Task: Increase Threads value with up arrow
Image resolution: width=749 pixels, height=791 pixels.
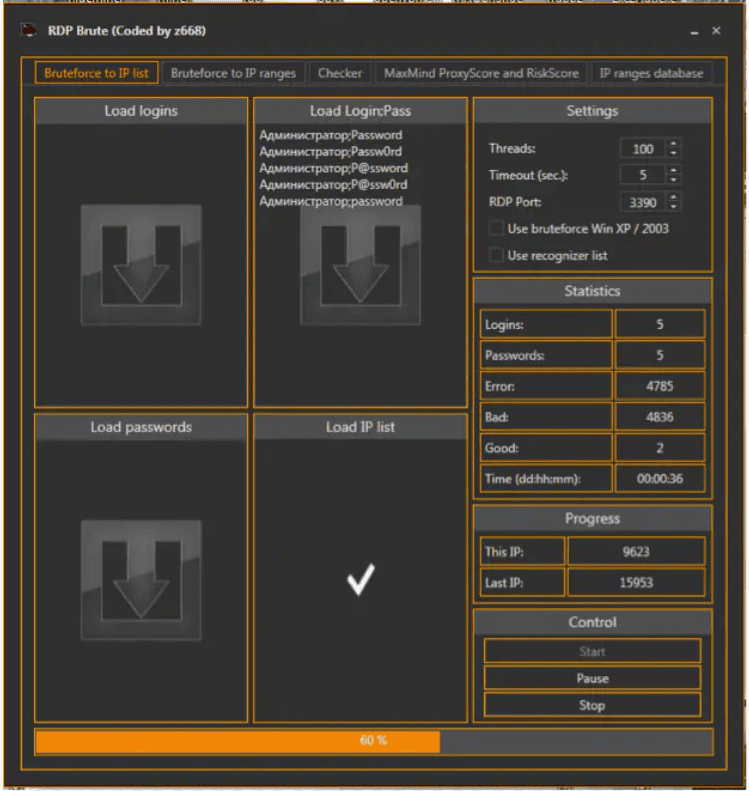Action: tap(673, 144)
